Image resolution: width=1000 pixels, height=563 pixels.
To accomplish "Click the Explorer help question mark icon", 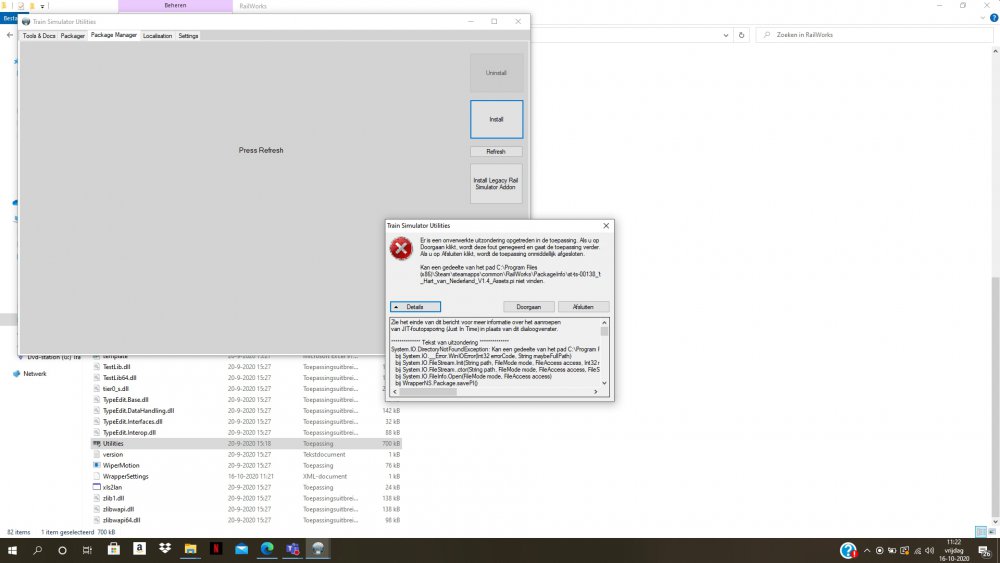I will (x=994, y=18).
